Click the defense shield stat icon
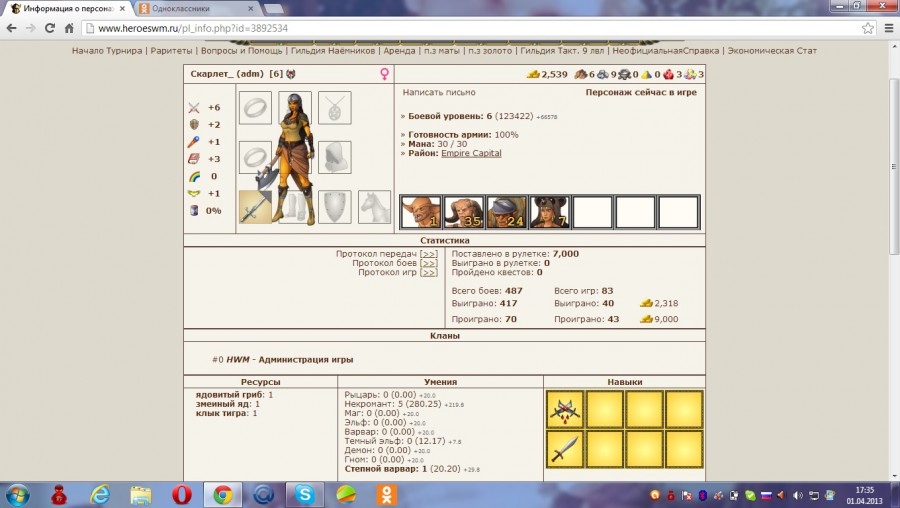The height and width of the screenshot is (508, 900). (x=194, y=125)
